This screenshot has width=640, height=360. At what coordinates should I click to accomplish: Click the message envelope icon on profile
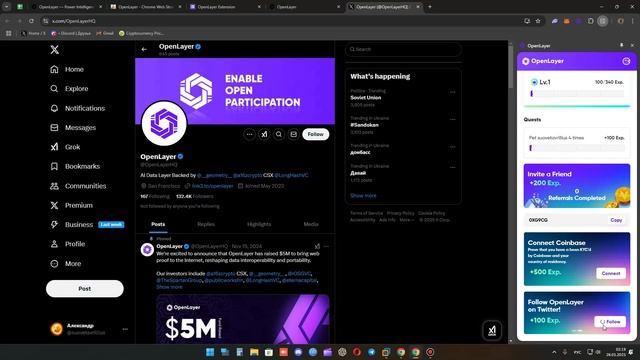click(x=293, y=134)
